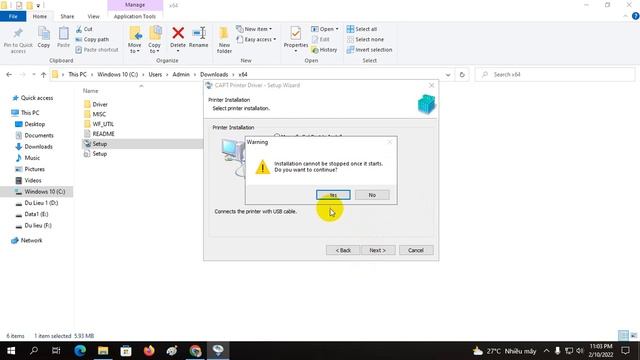The width and height of the screenshot is (640, 360).
Task: Expand the Easy access dropdown
Action: (256, 39)
